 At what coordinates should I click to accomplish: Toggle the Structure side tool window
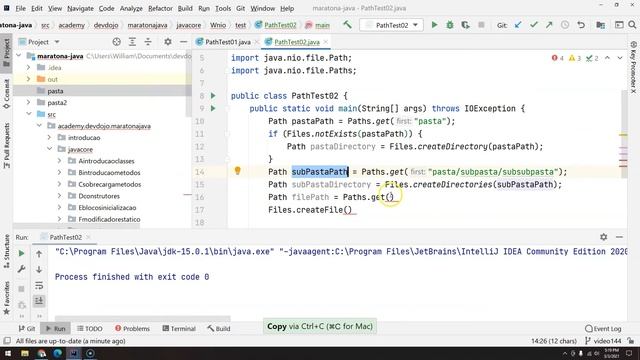pos(7,251)
